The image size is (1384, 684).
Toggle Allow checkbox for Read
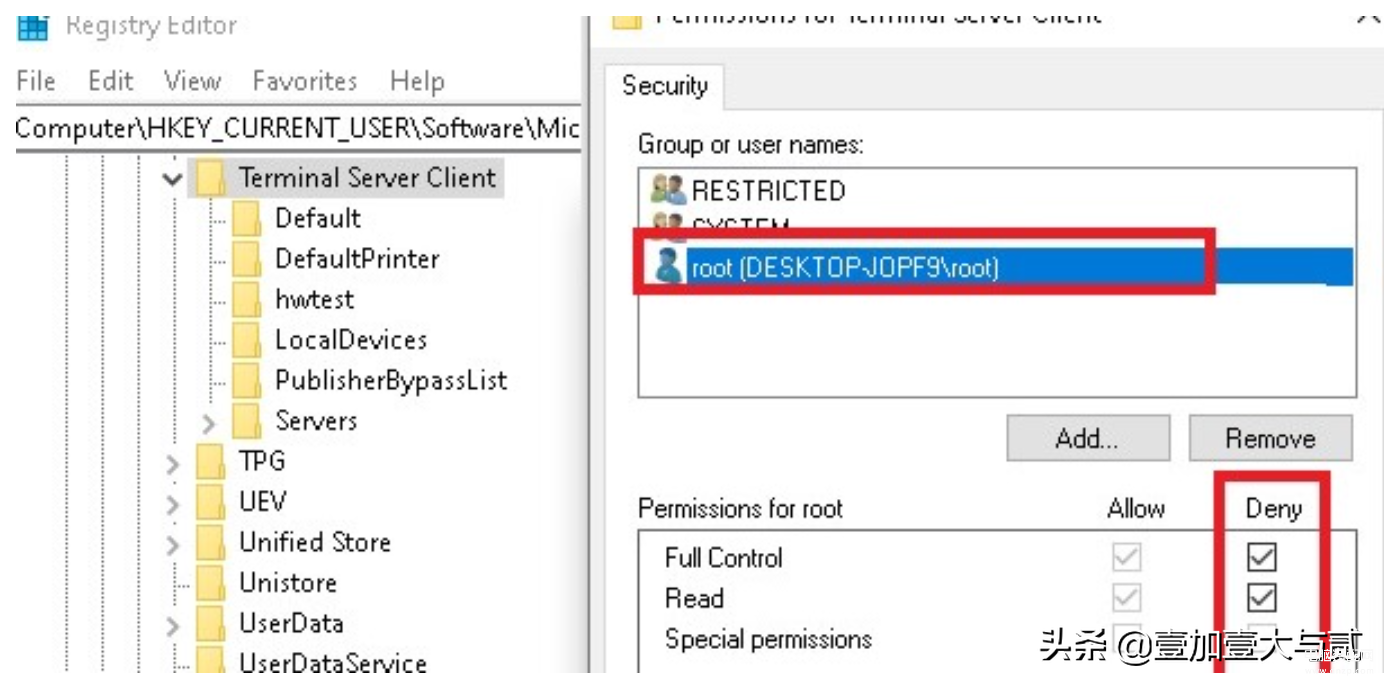(x=1127, y=598)
